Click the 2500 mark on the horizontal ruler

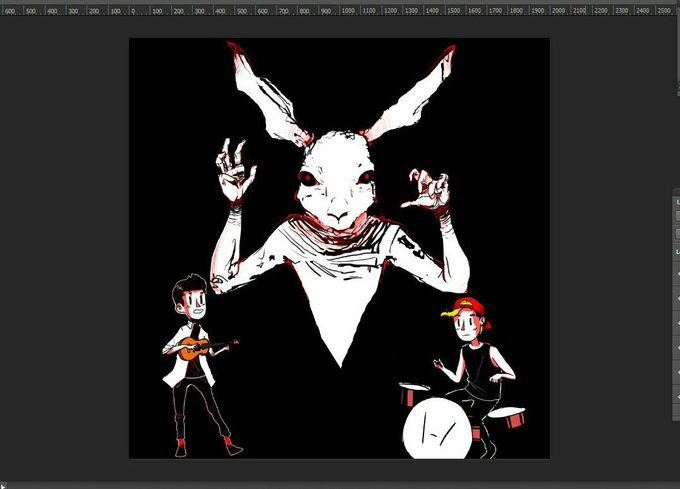click(x=664, y=11)
